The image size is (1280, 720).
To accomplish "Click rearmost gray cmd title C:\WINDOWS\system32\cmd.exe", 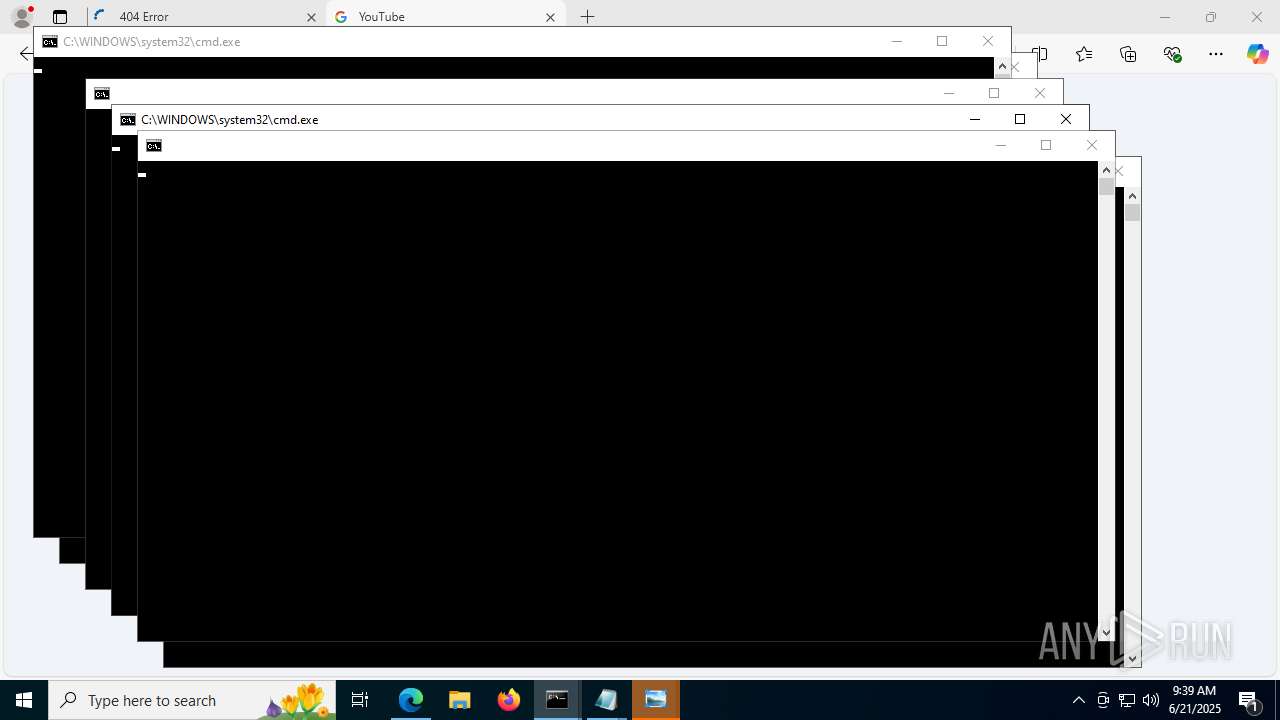I will (x=151, y=42).
